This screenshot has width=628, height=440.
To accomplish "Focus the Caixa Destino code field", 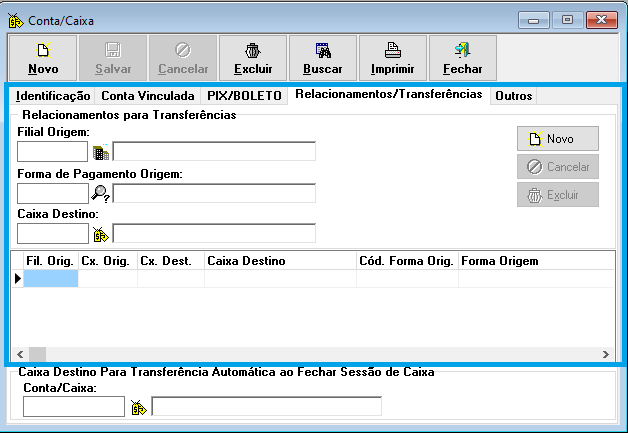I will (53, 234).
